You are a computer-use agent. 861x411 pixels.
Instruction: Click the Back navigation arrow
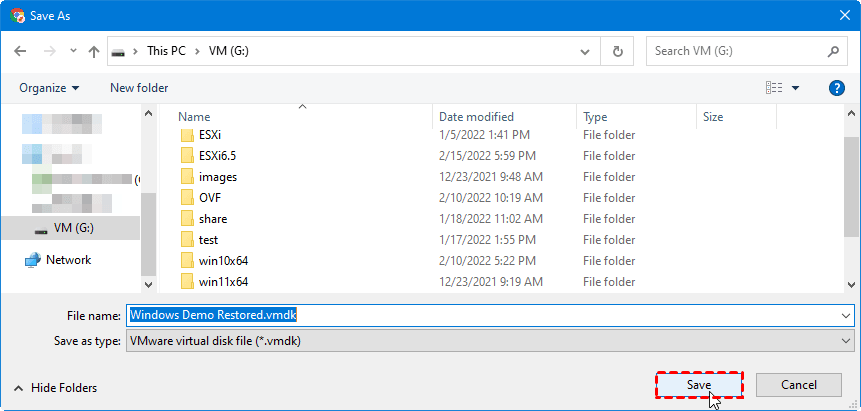(20, 51)
